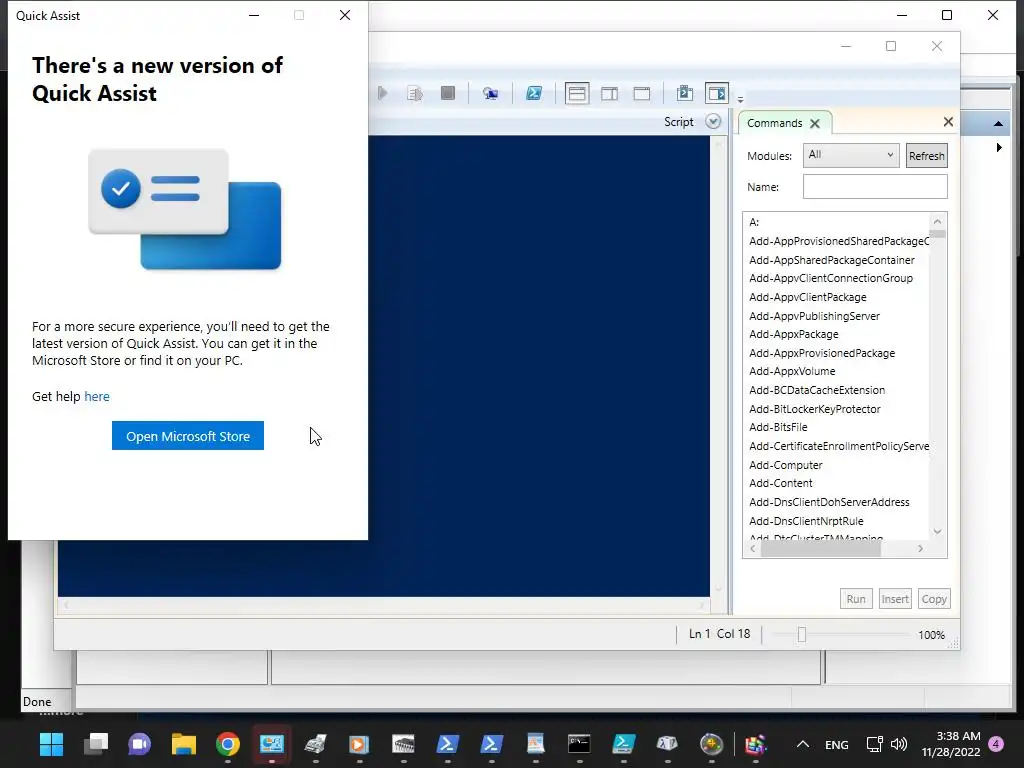Close the Commands tab with its X
This screenshot has height=768, width=1024.
click(x=815, y=123)
